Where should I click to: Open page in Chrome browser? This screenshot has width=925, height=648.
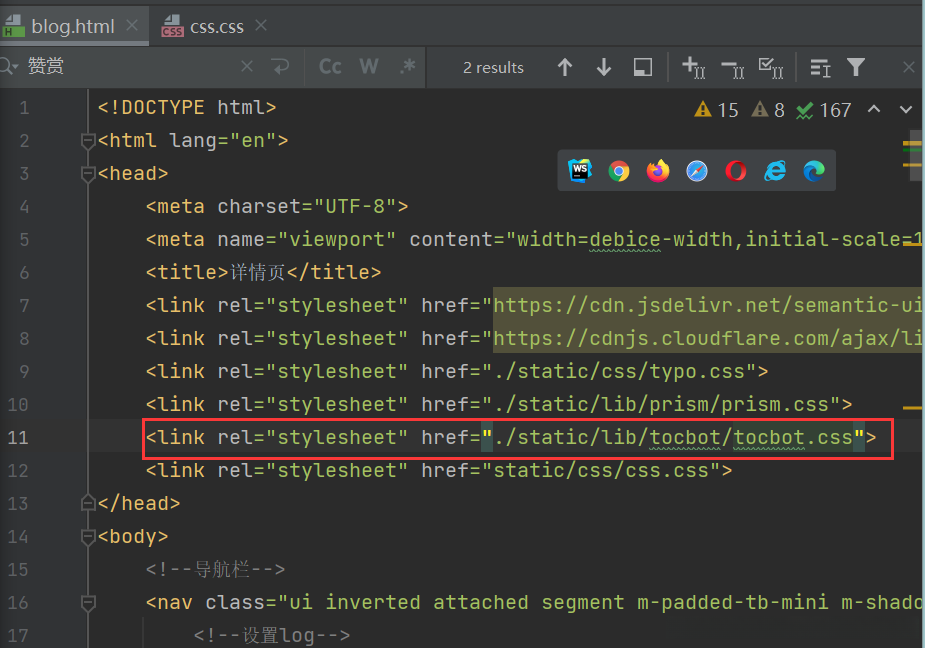(x=619, y=171)
